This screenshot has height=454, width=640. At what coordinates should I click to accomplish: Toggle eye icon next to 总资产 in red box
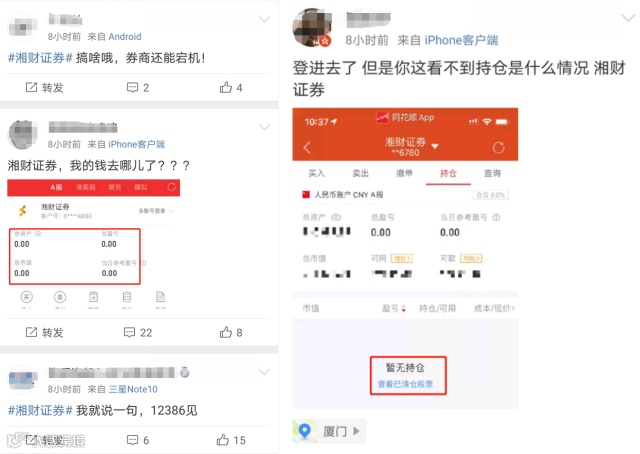tap(38, 234)
